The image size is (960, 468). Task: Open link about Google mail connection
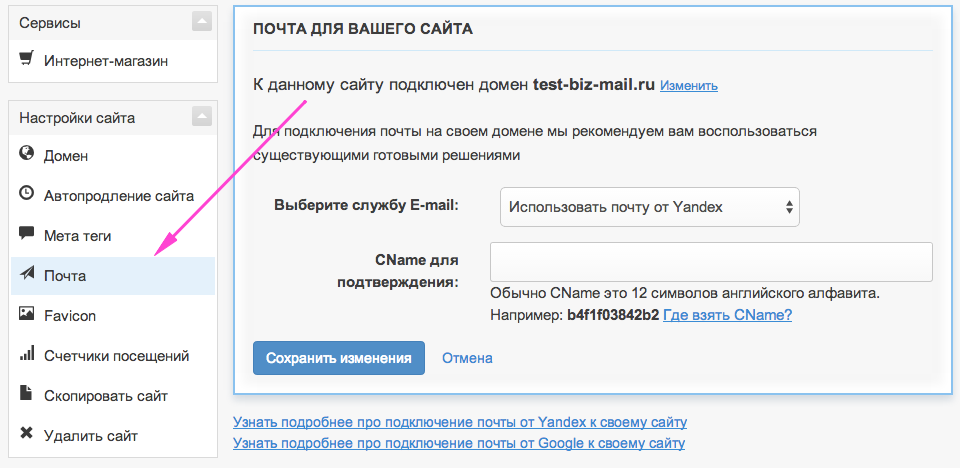click(458, 442)
